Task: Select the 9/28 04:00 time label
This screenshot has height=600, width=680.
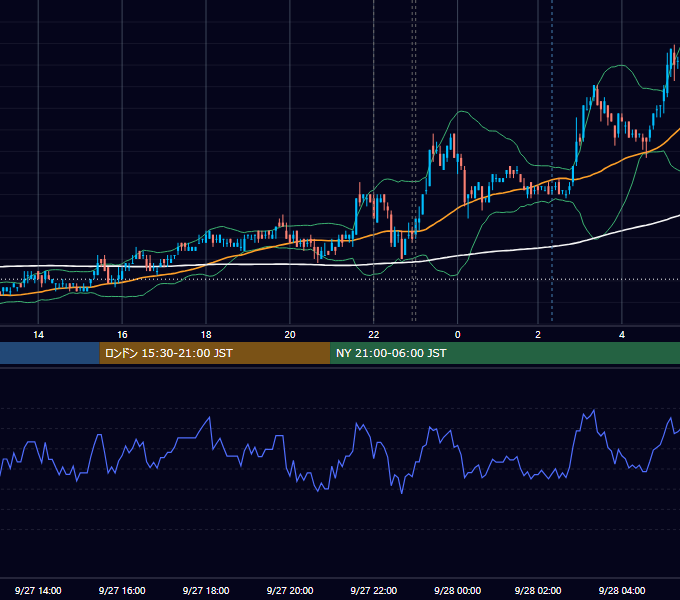Action: [x=622, y=590]
